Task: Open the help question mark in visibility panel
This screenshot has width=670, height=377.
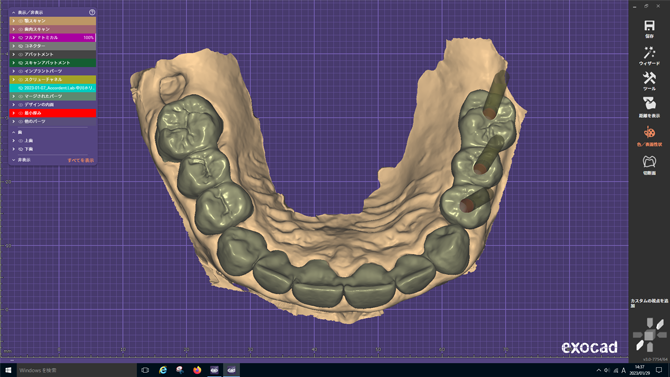Action: 92,12
